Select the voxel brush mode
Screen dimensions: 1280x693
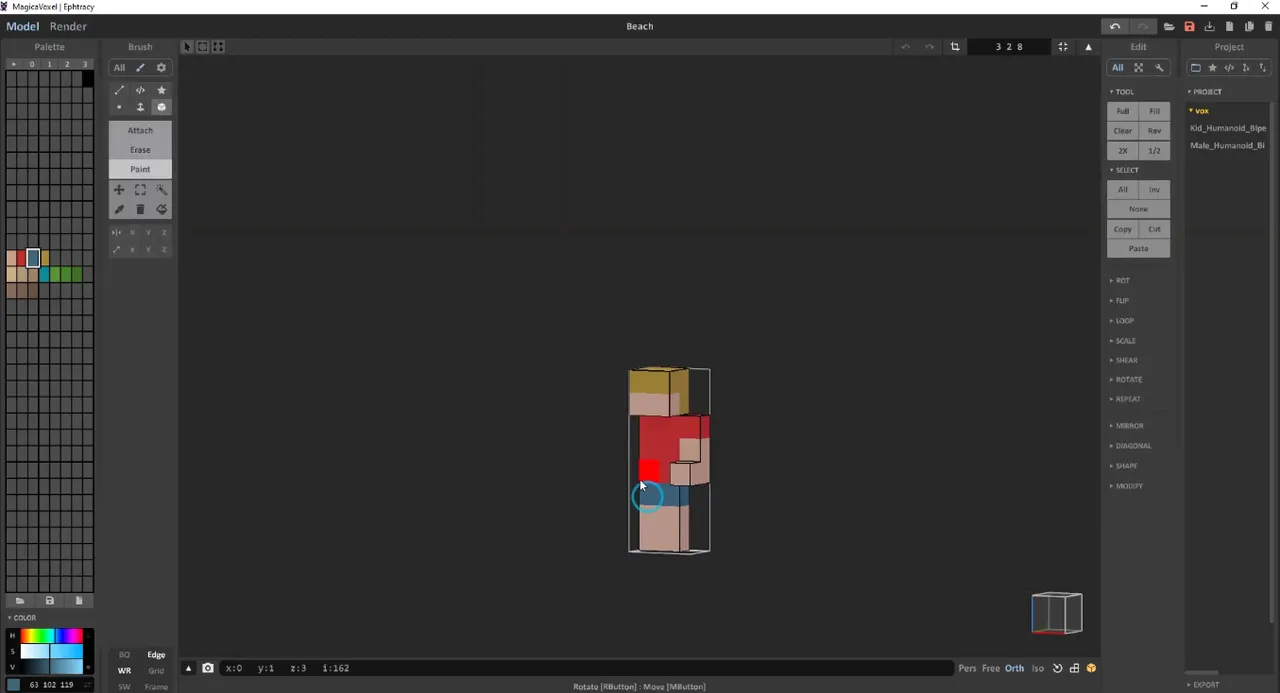click(x=119, y=107)
